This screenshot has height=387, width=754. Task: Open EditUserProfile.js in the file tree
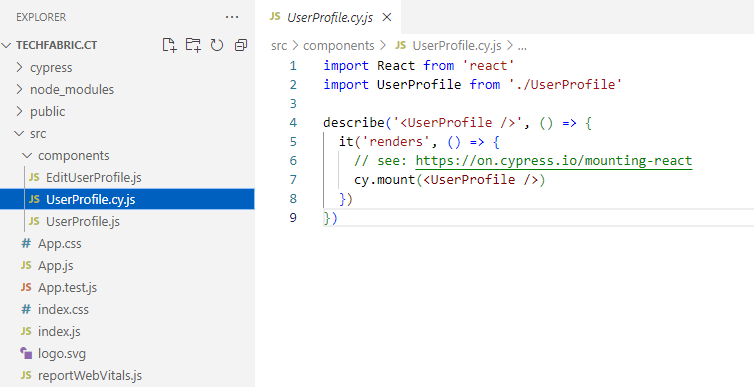pyautogui.click(x=127, y=177)
